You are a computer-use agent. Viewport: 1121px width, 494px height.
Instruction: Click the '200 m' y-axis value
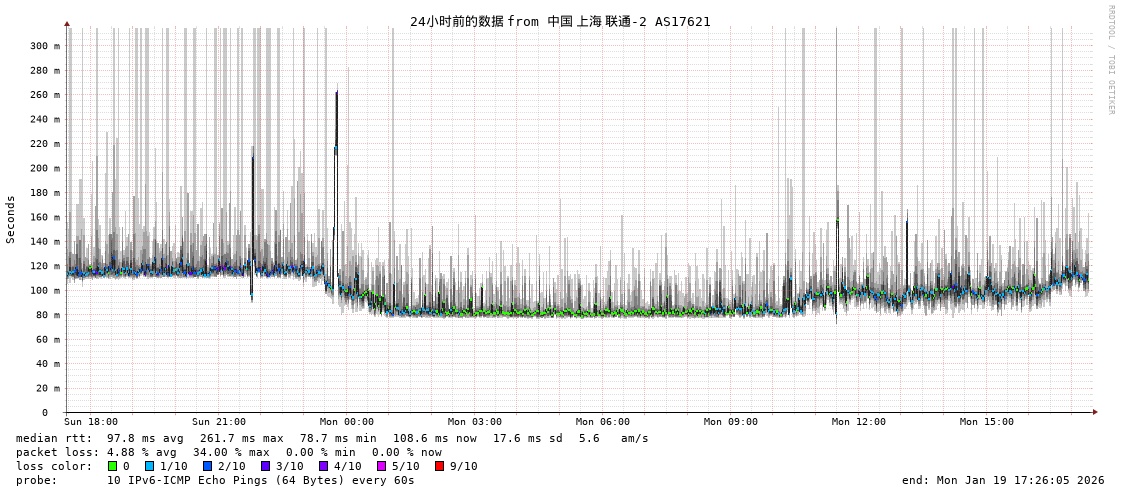tap(44, 168)
